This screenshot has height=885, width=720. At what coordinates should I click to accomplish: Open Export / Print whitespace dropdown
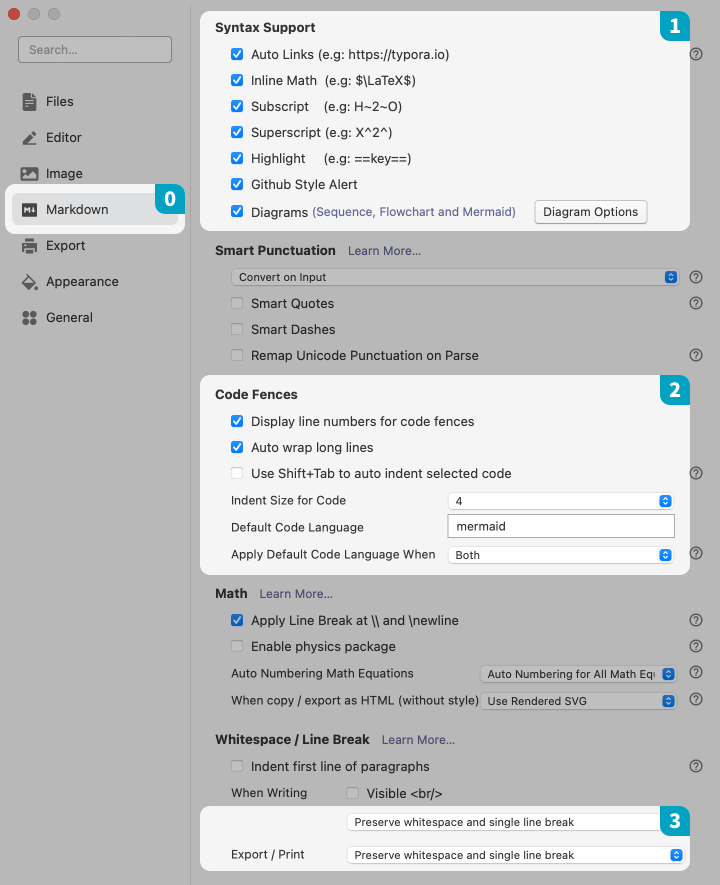pyautogui.click(x=515, y=855)
